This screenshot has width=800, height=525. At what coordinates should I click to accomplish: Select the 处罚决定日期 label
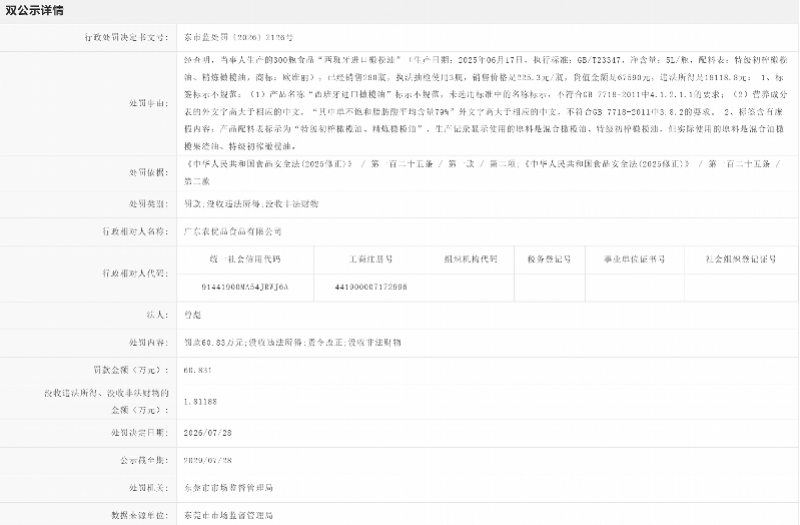click(x=140, y=433)
